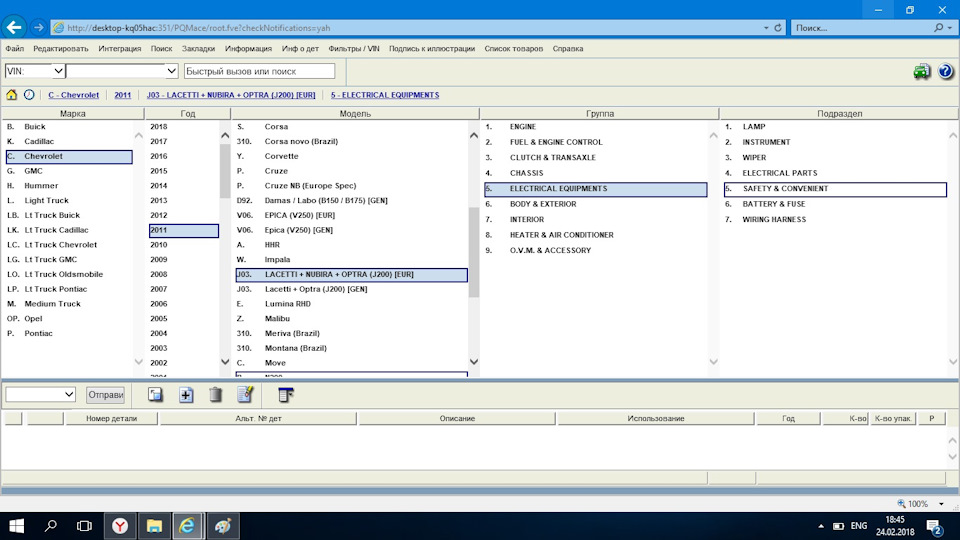The width and height of the screenshot is (960, 540).
Task: Follow the C - Chevrolet breadcrumb link
Action: (73, 95)
